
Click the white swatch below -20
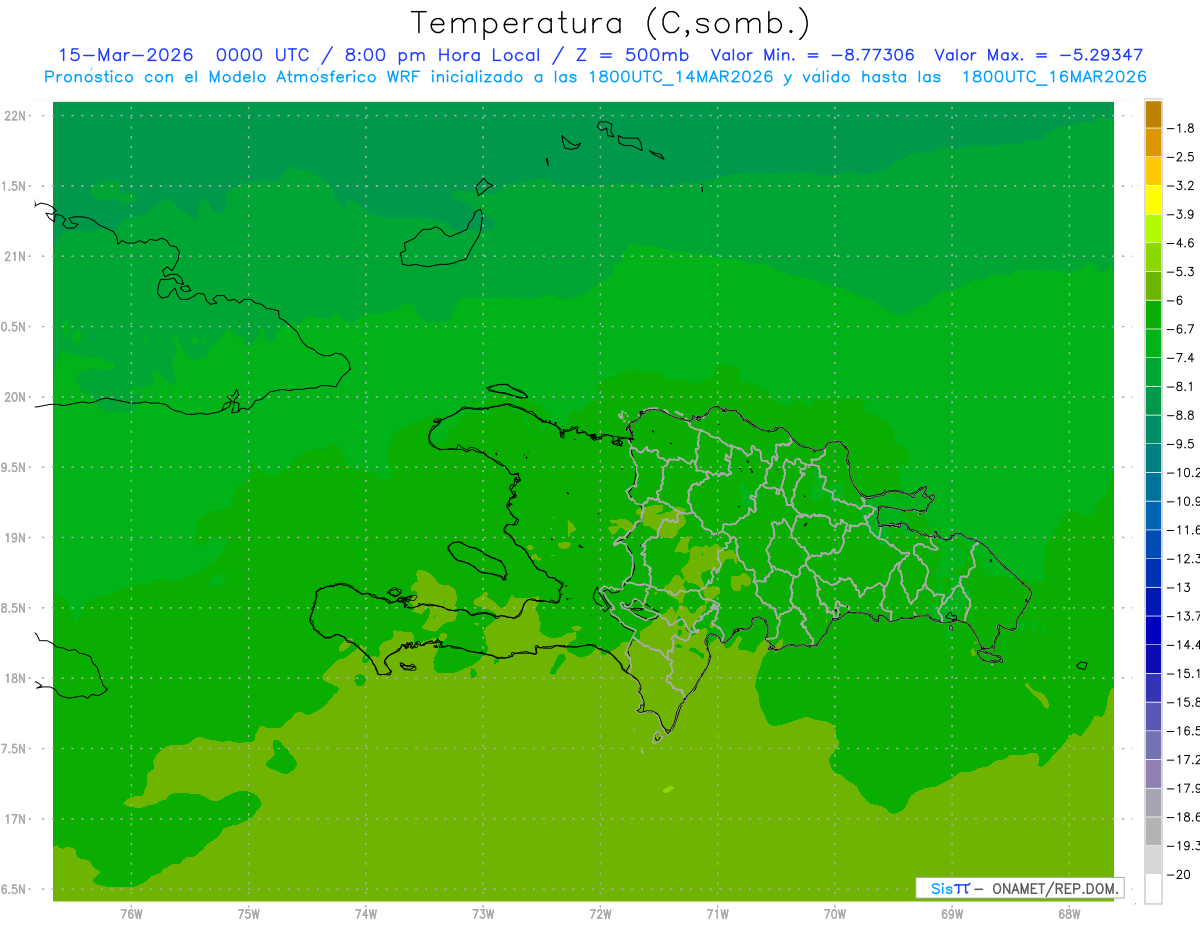1153,889
